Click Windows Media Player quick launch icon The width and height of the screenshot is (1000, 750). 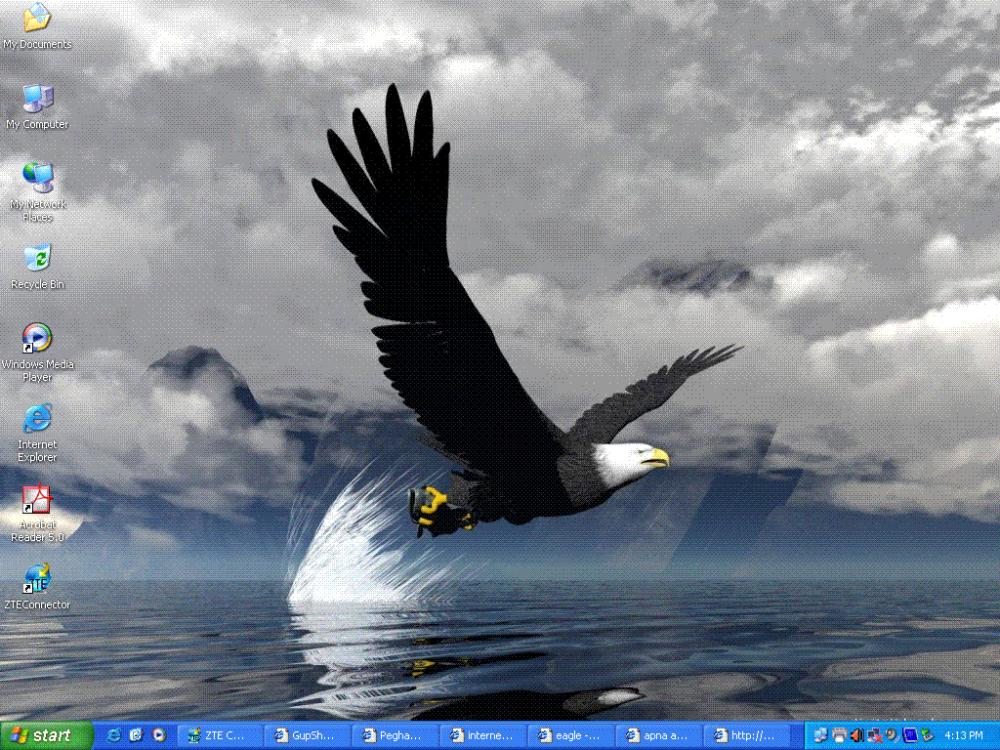coord(158,736)
